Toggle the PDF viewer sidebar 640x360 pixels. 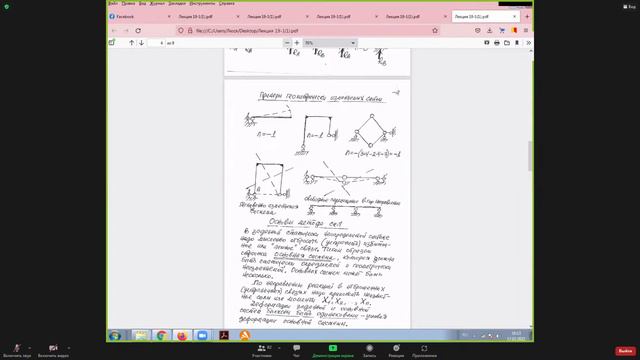(112, 42)
